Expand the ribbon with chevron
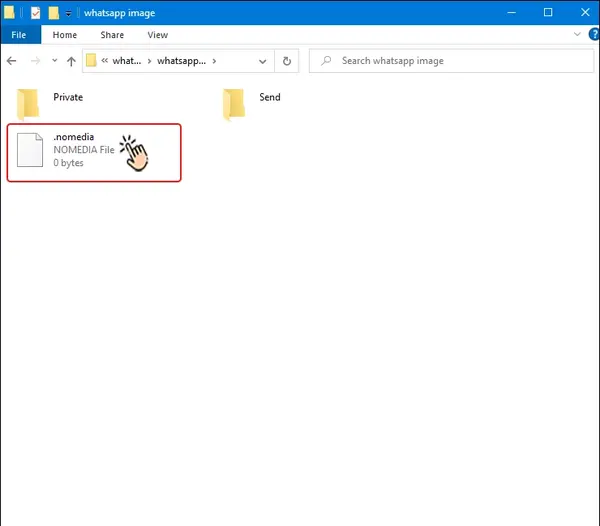 pos(577,34)
